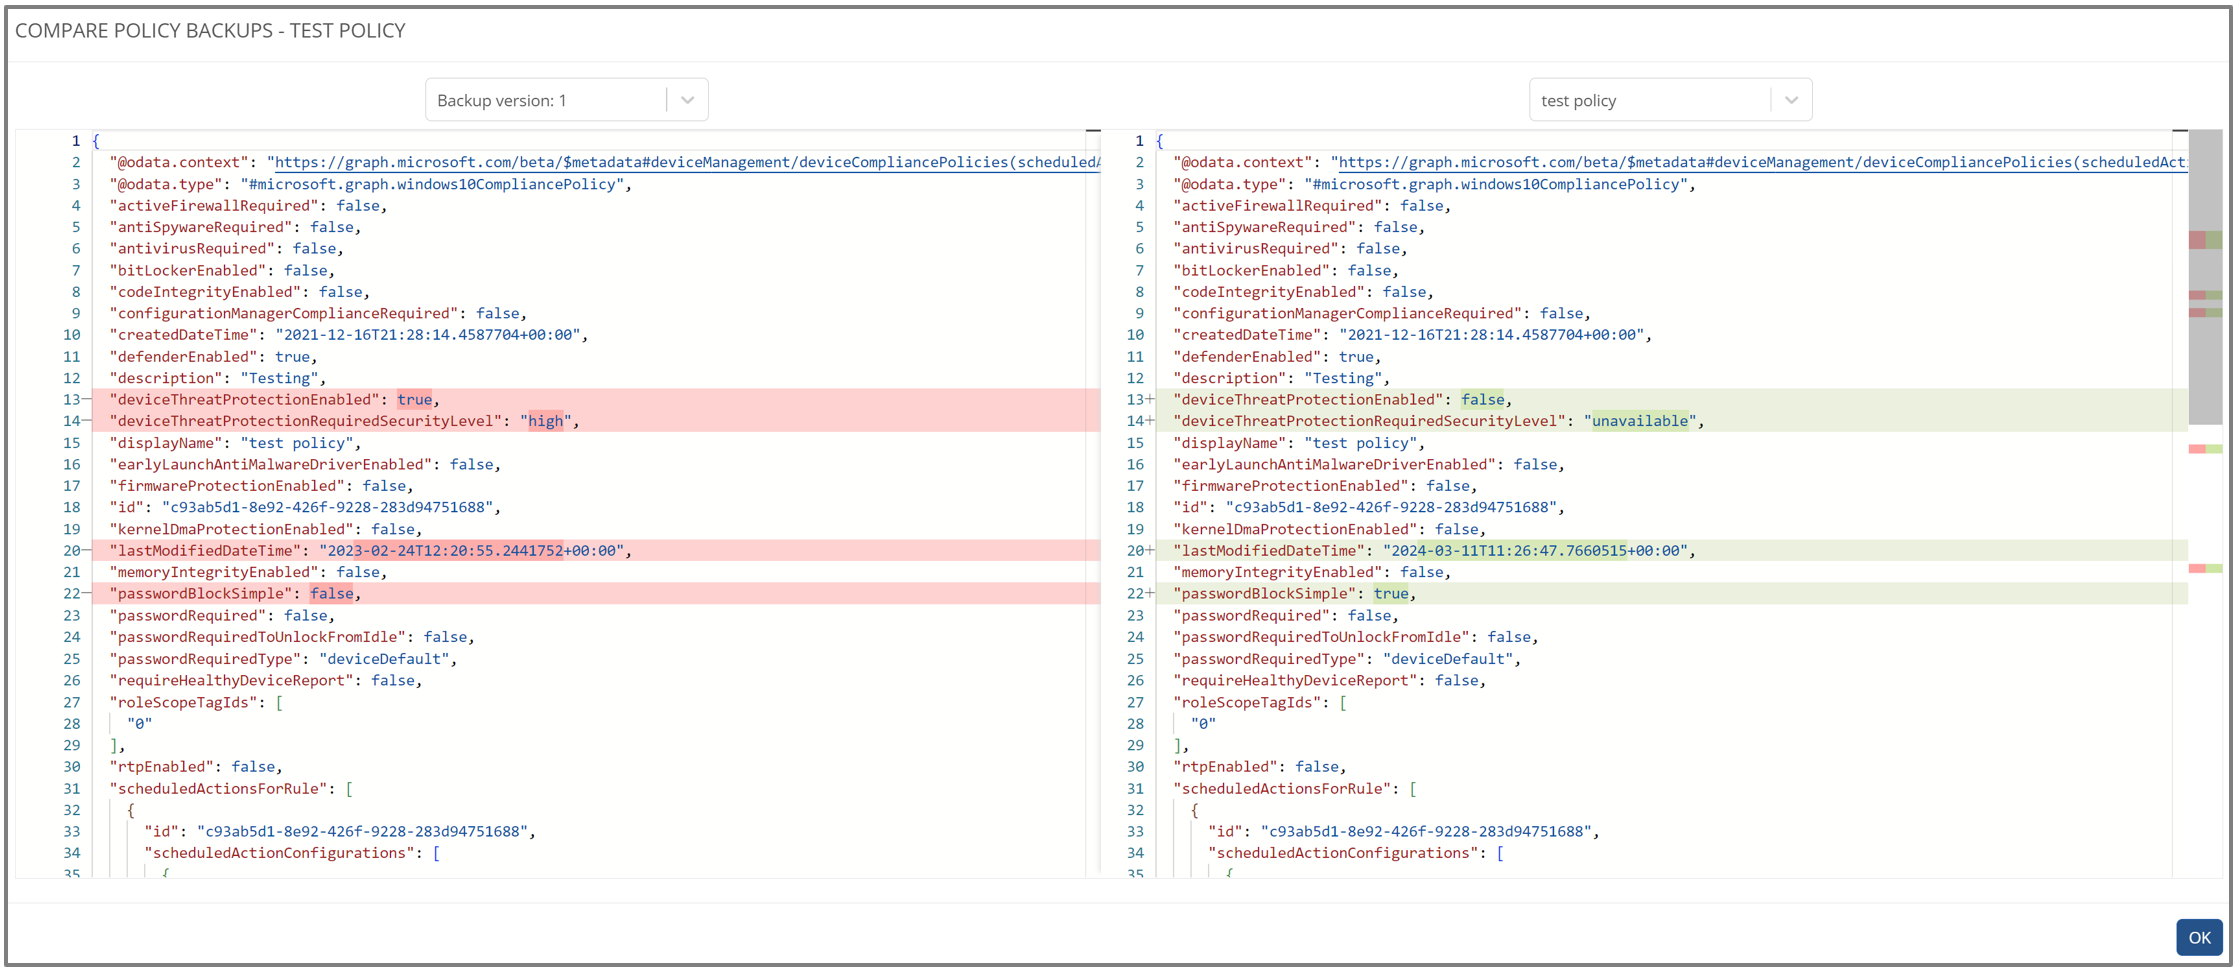Click highlighted "high" value in left pane
The image size is (2234, 969).
[x=546, y=421]
